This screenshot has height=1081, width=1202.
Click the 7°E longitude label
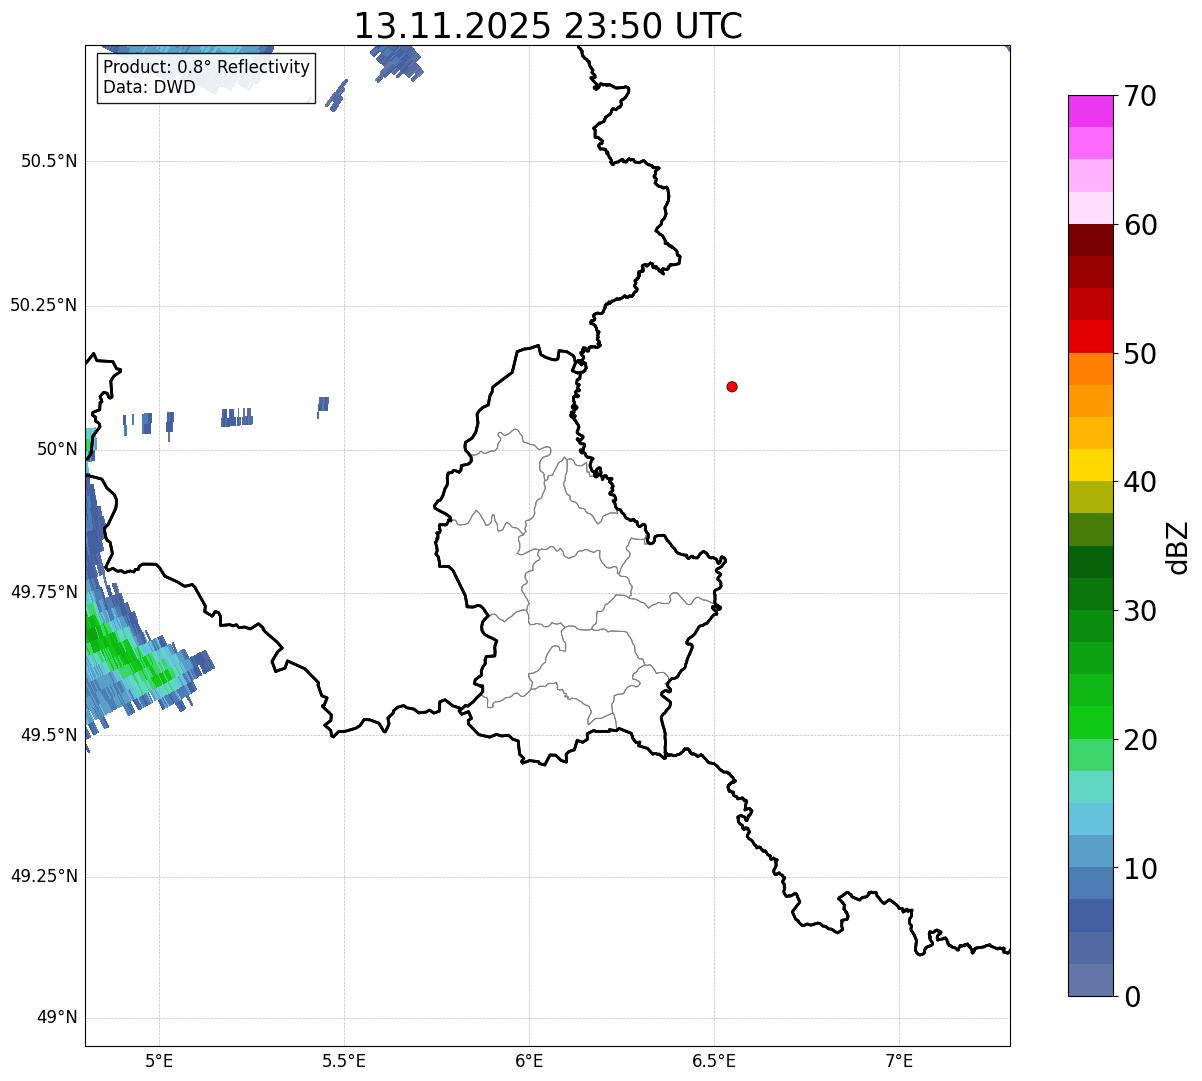[899, 1060]
